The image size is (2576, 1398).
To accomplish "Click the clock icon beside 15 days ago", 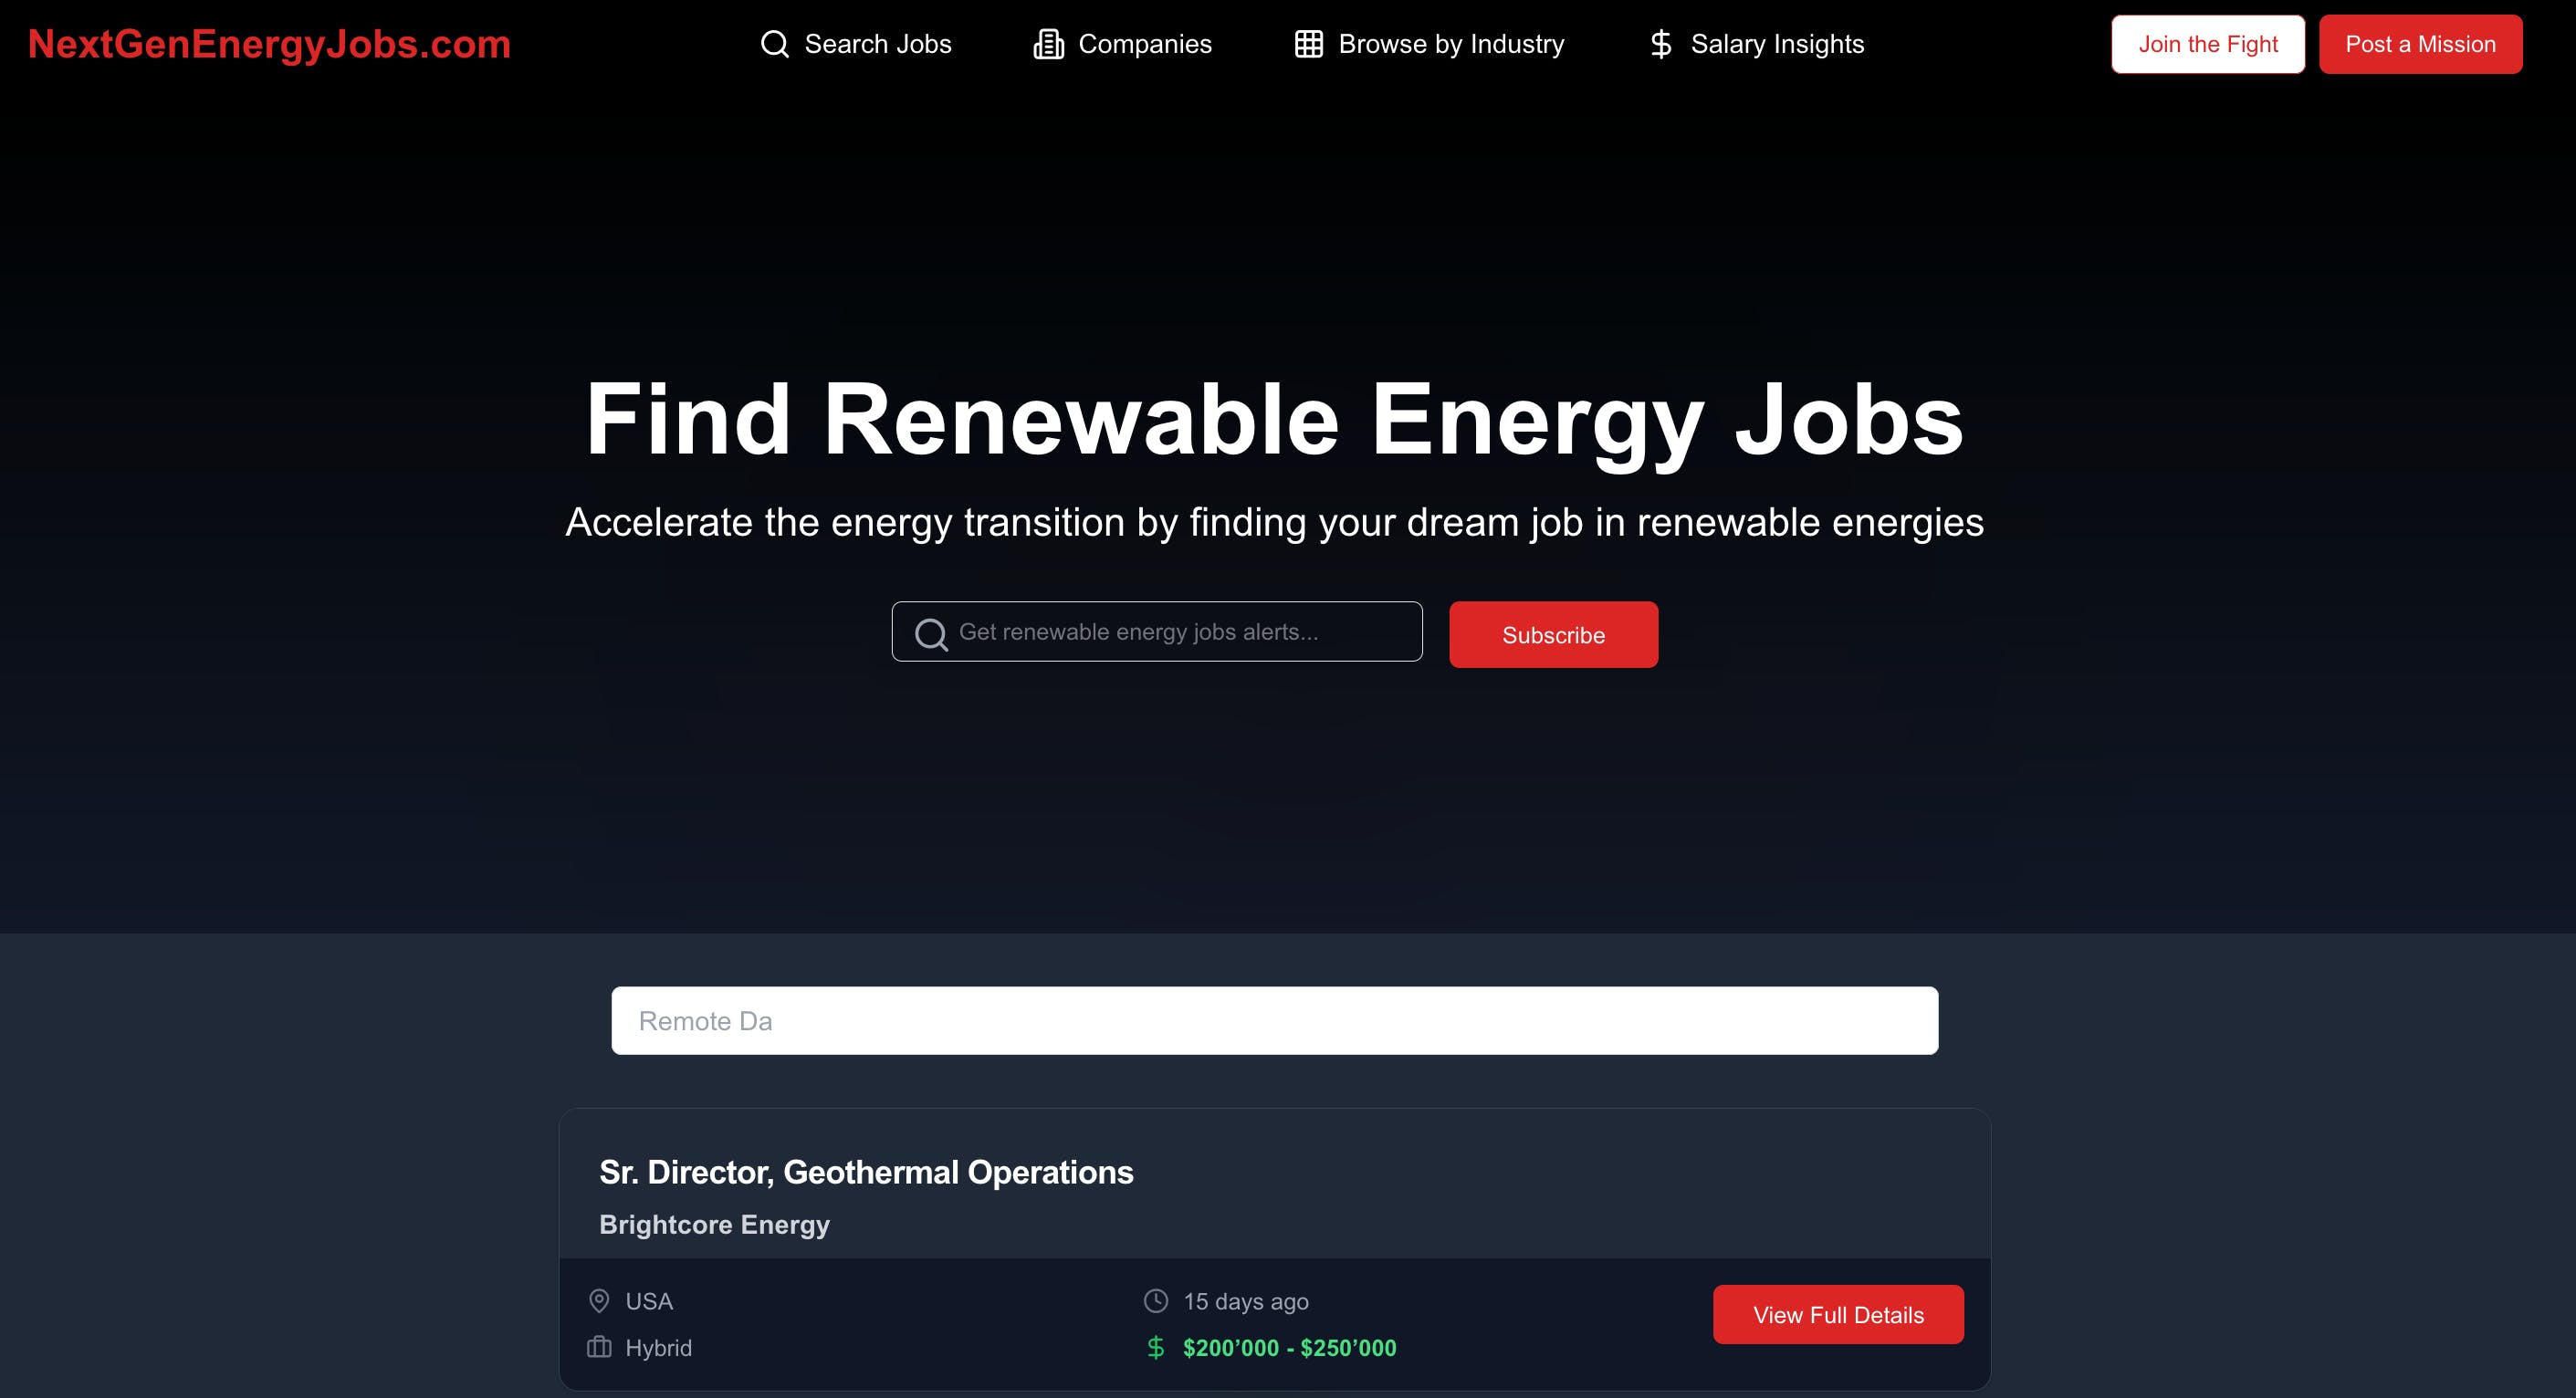I will click(x=1156, y=1301).
